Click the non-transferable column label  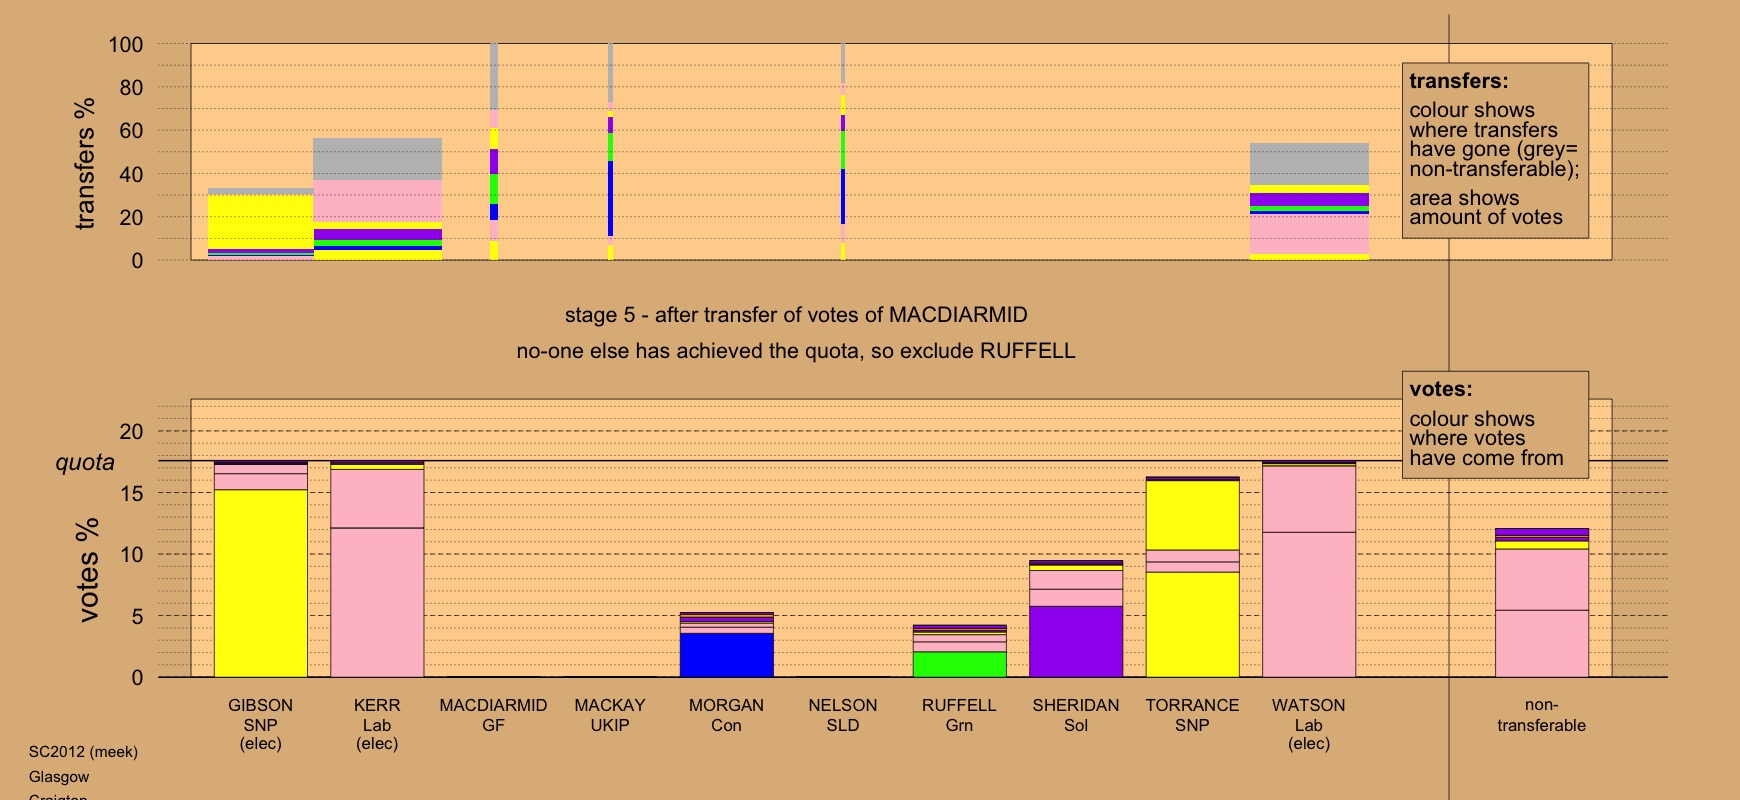[x=1541, y=715]
